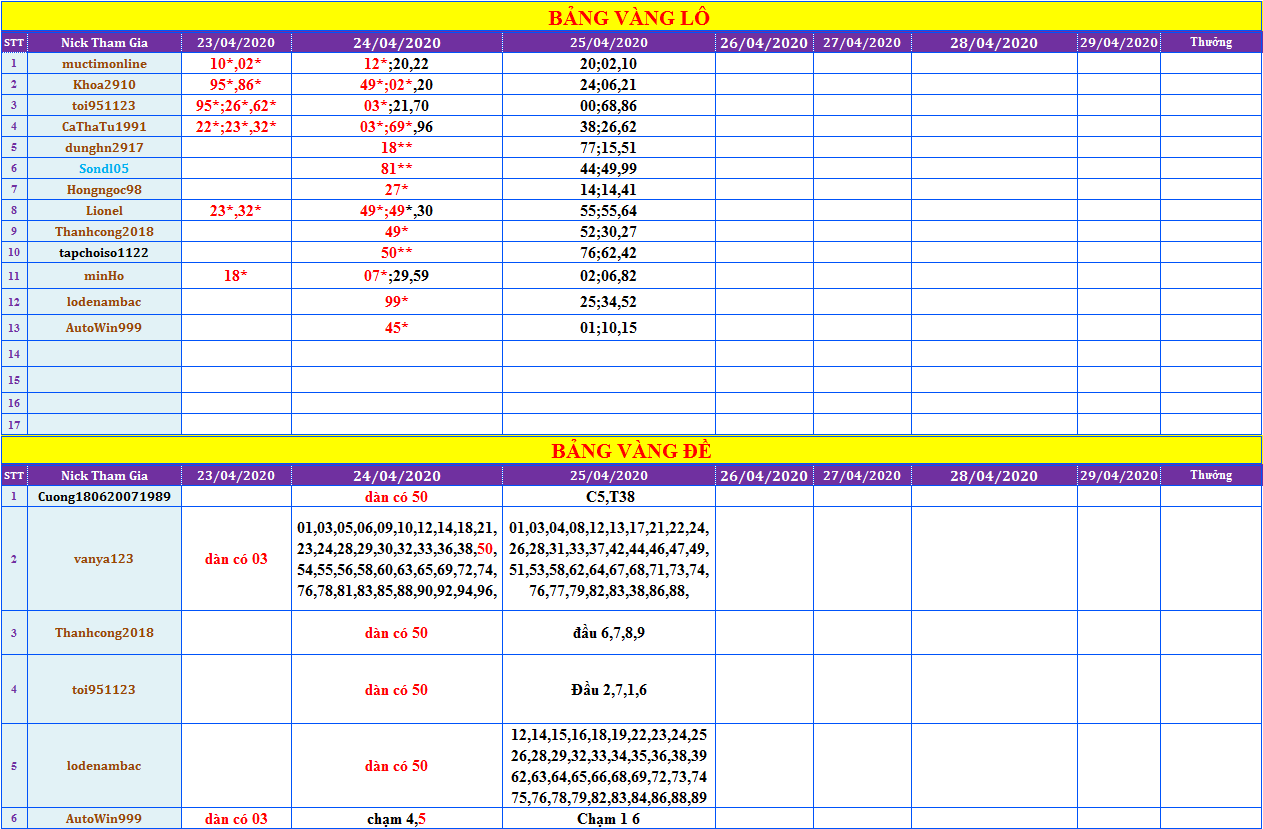Click 'Thưởng' header of the Lô table

point(1211,42)
